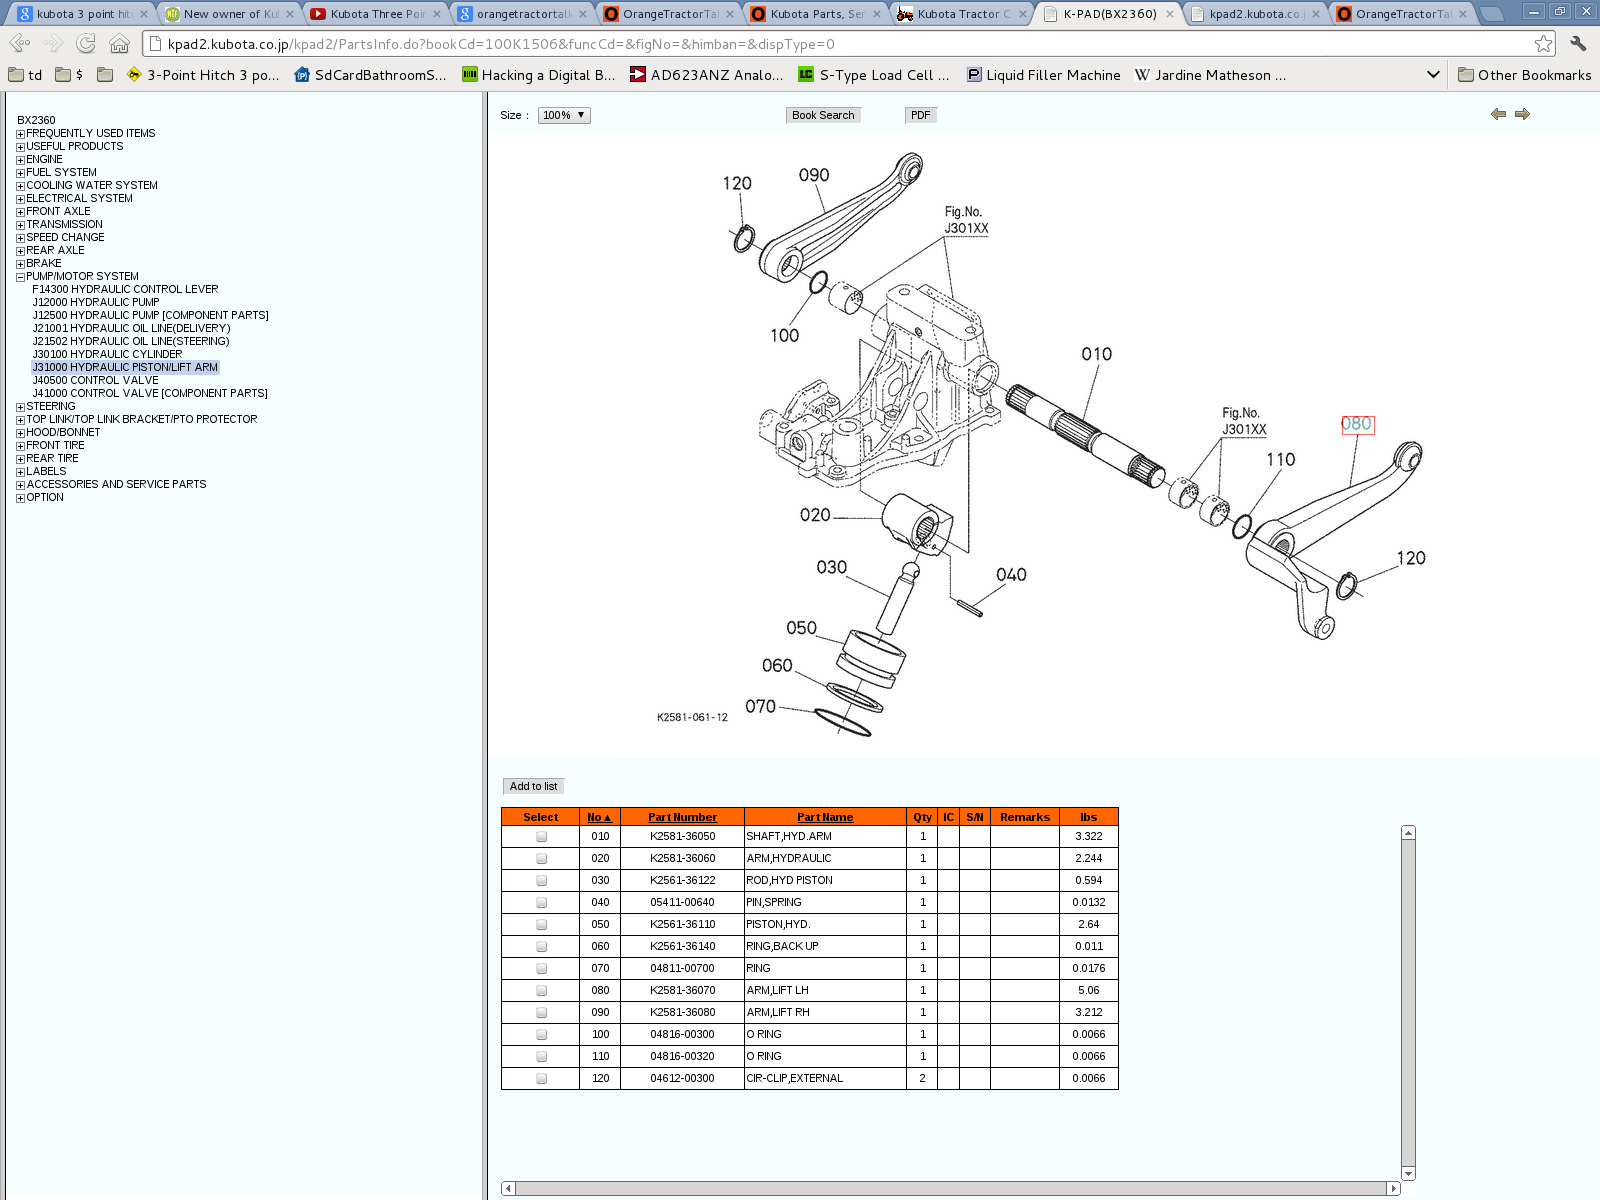1600x1200 pixels.
Task: Click the Book Search button
Action: click(x=823, y=115)
